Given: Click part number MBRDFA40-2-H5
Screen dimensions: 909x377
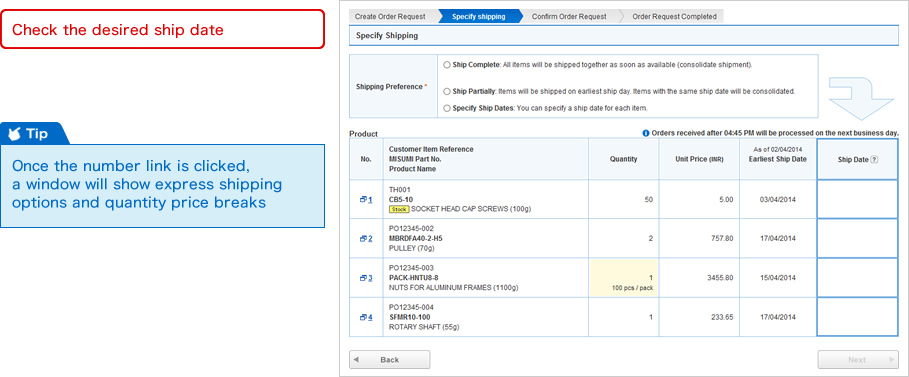Looking at the screenshot, I should [416, 238].
